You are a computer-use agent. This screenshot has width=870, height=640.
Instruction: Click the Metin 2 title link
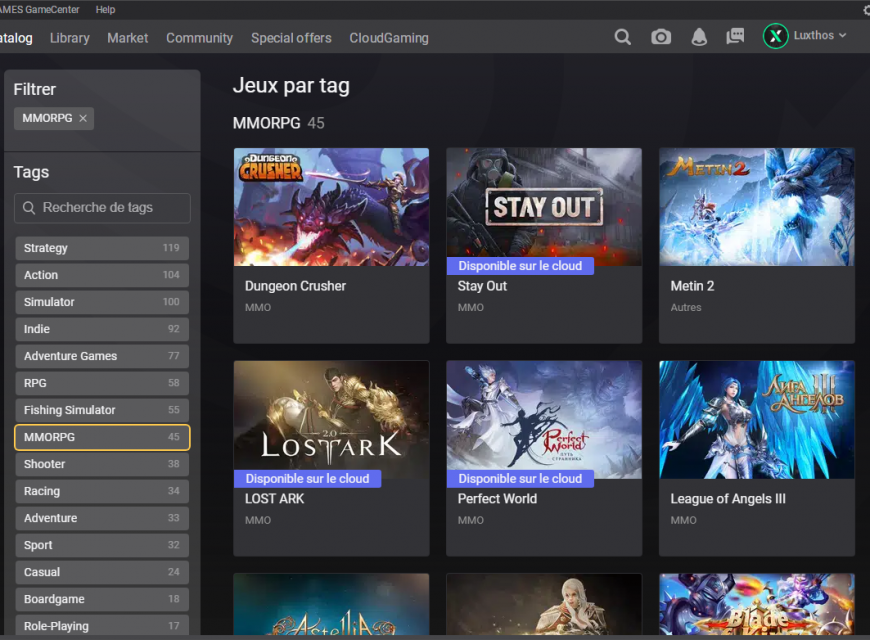click(x=692, y=286)
